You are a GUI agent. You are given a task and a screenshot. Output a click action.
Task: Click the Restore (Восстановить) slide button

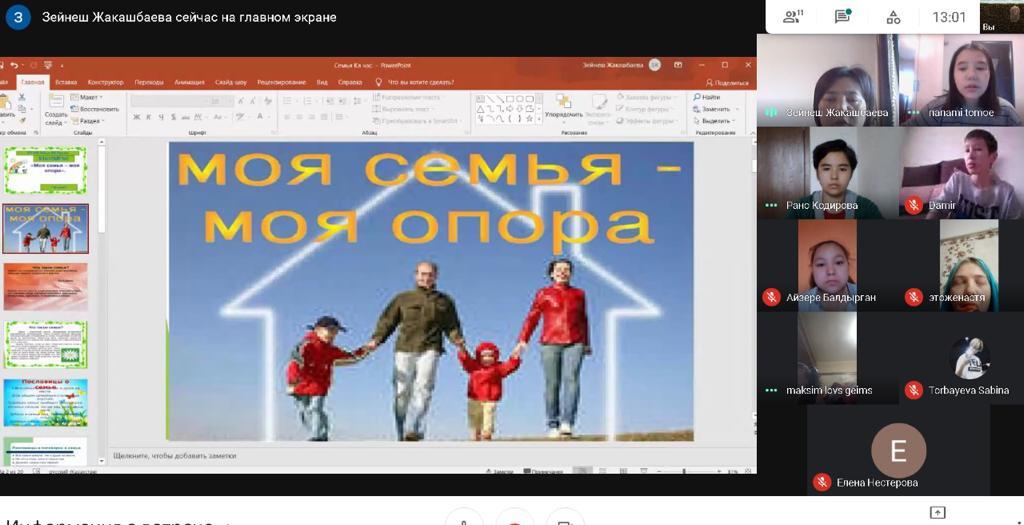[x=98, y=108]
